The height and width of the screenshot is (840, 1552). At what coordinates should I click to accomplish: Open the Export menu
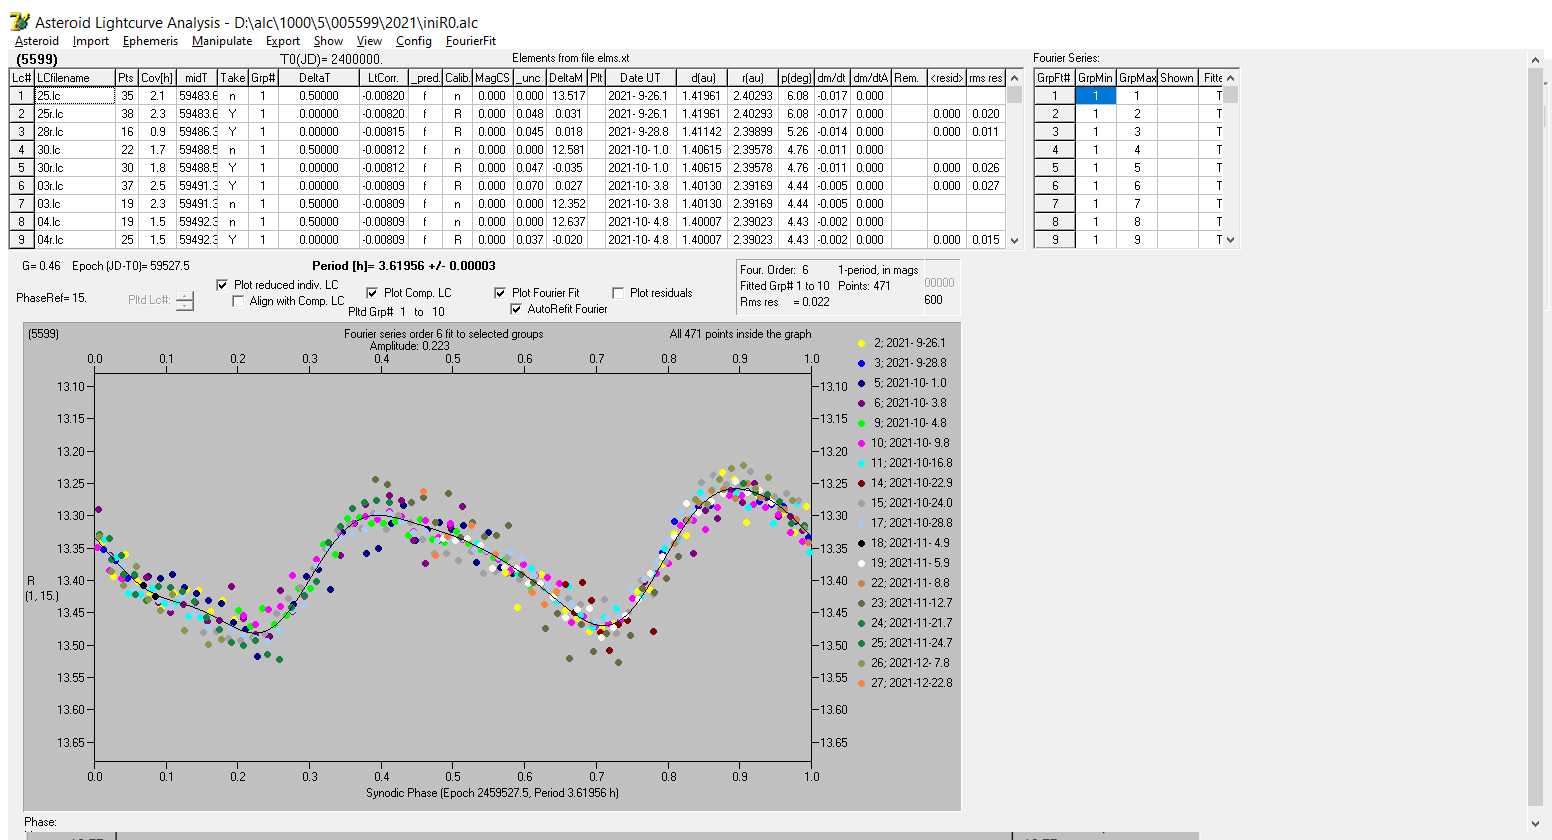pyautogui.click(x=283, y=41)
